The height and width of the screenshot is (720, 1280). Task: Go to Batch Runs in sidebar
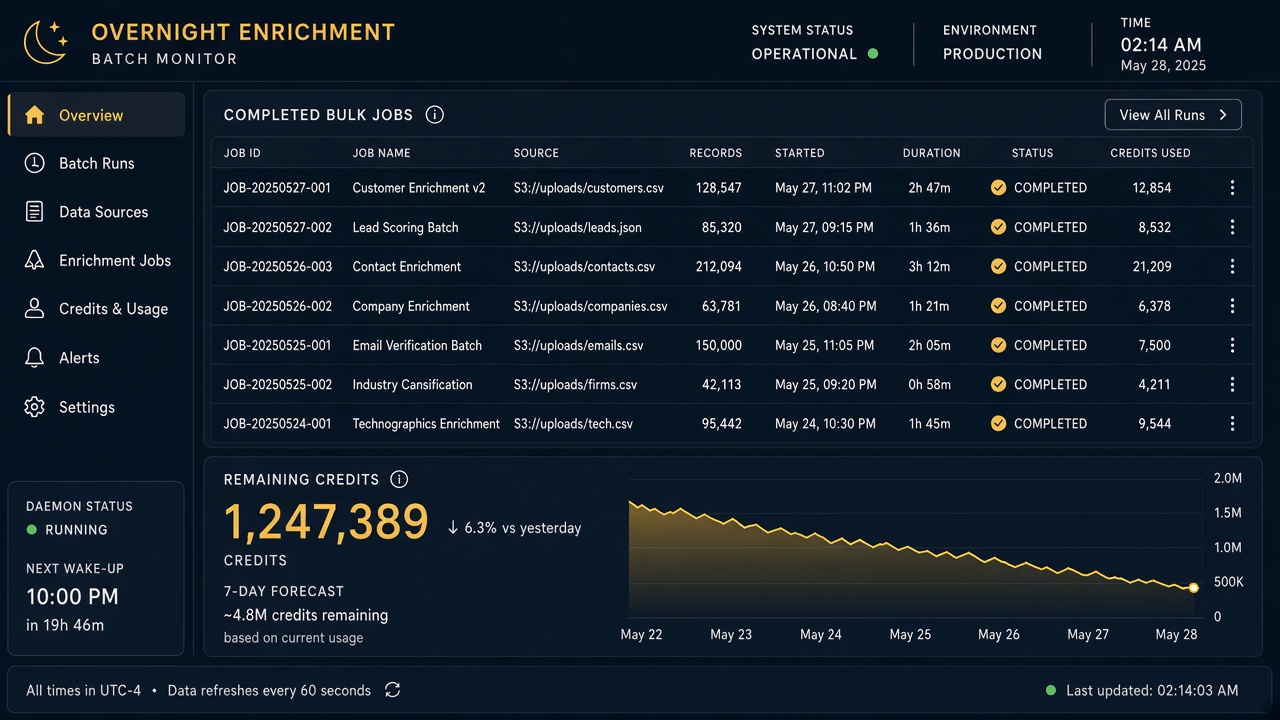[x=97, y=163]
